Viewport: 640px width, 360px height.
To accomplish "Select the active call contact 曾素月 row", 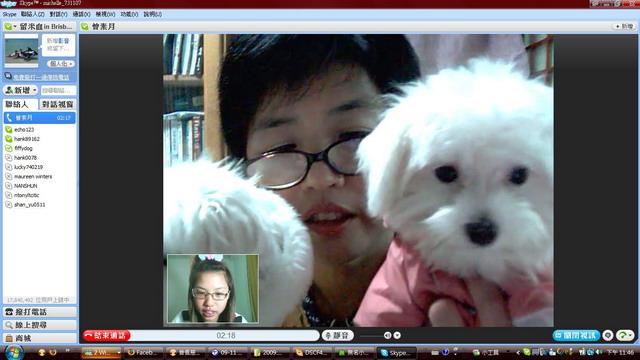I will 40,118.
